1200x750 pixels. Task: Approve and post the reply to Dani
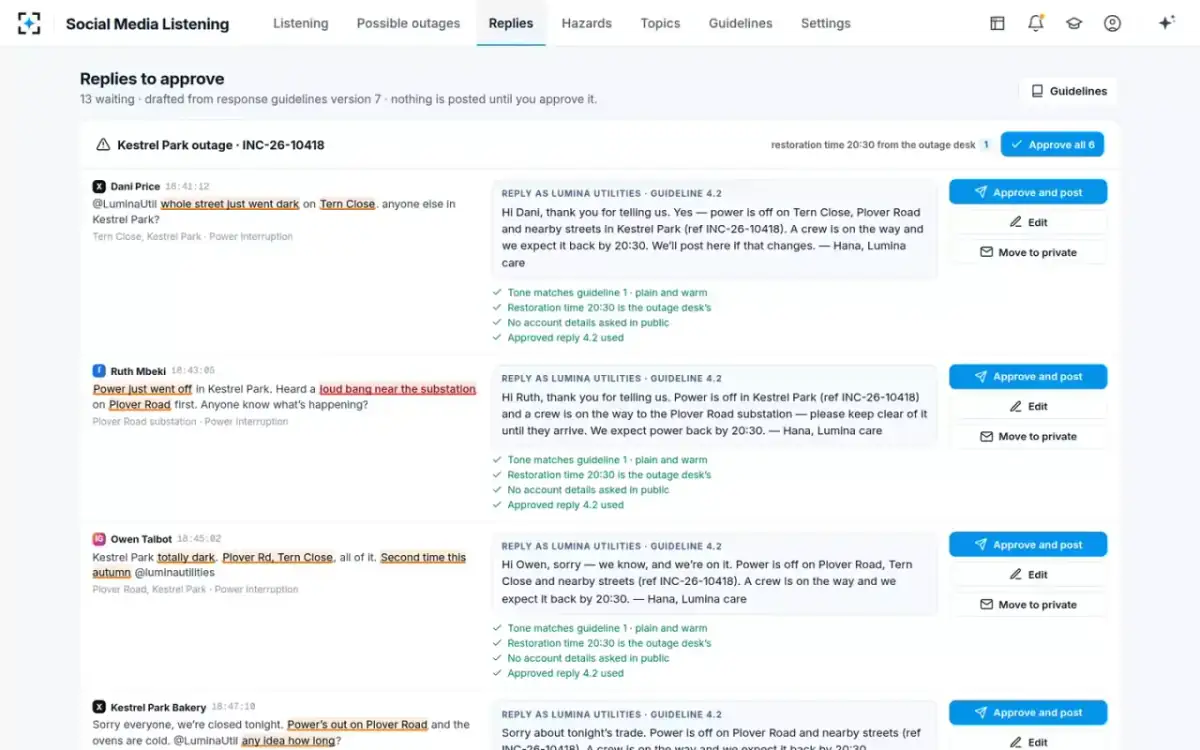[1028, 192]
